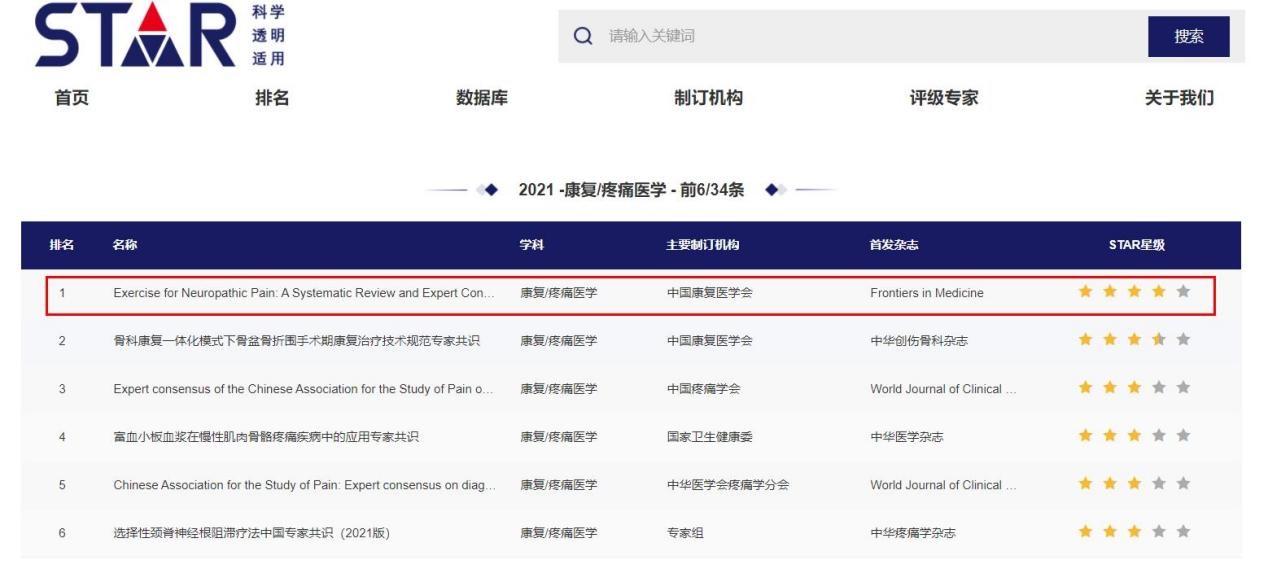Select 制订机构 in the navigation bar

pyautogui.click(x=708, y=98)
